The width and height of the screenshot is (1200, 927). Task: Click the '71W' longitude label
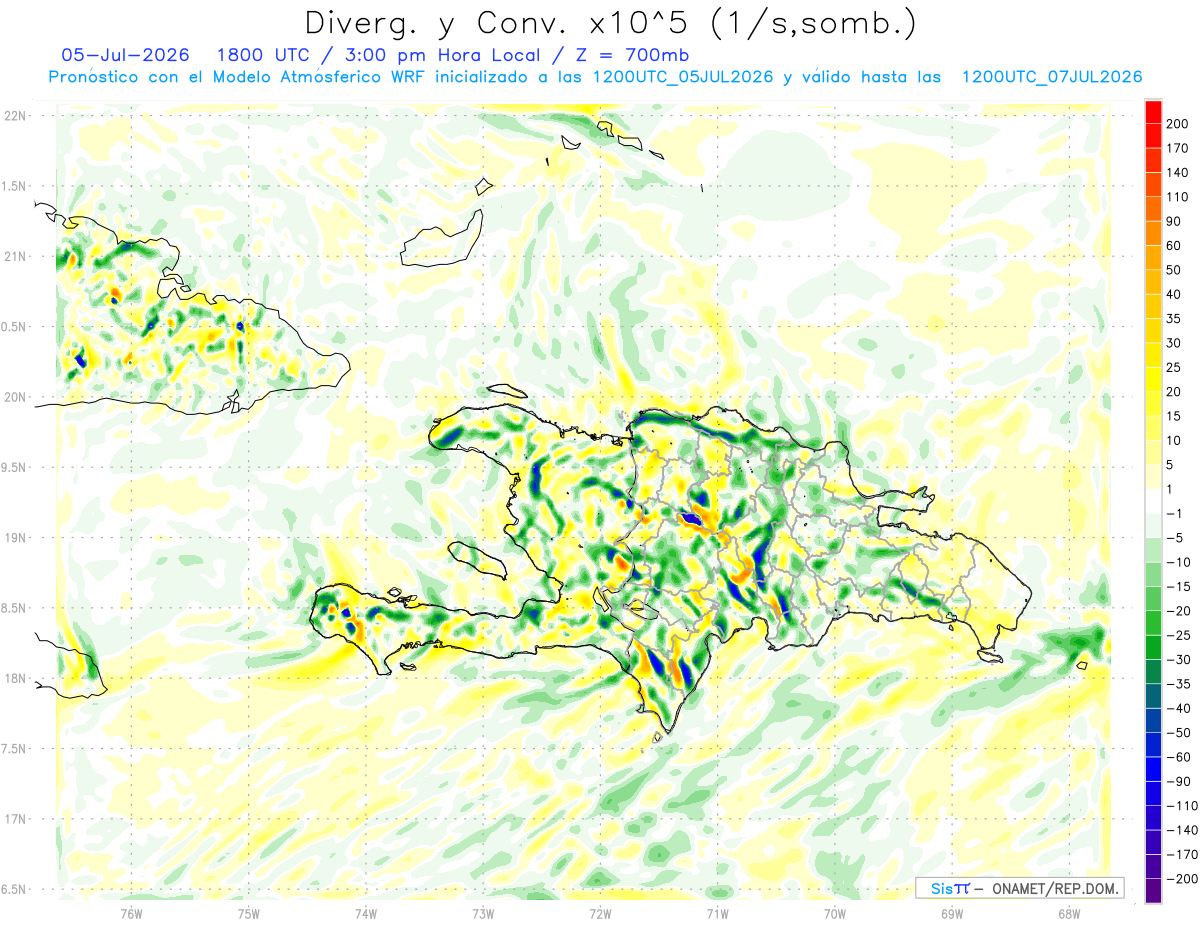(x=717, y=913)
